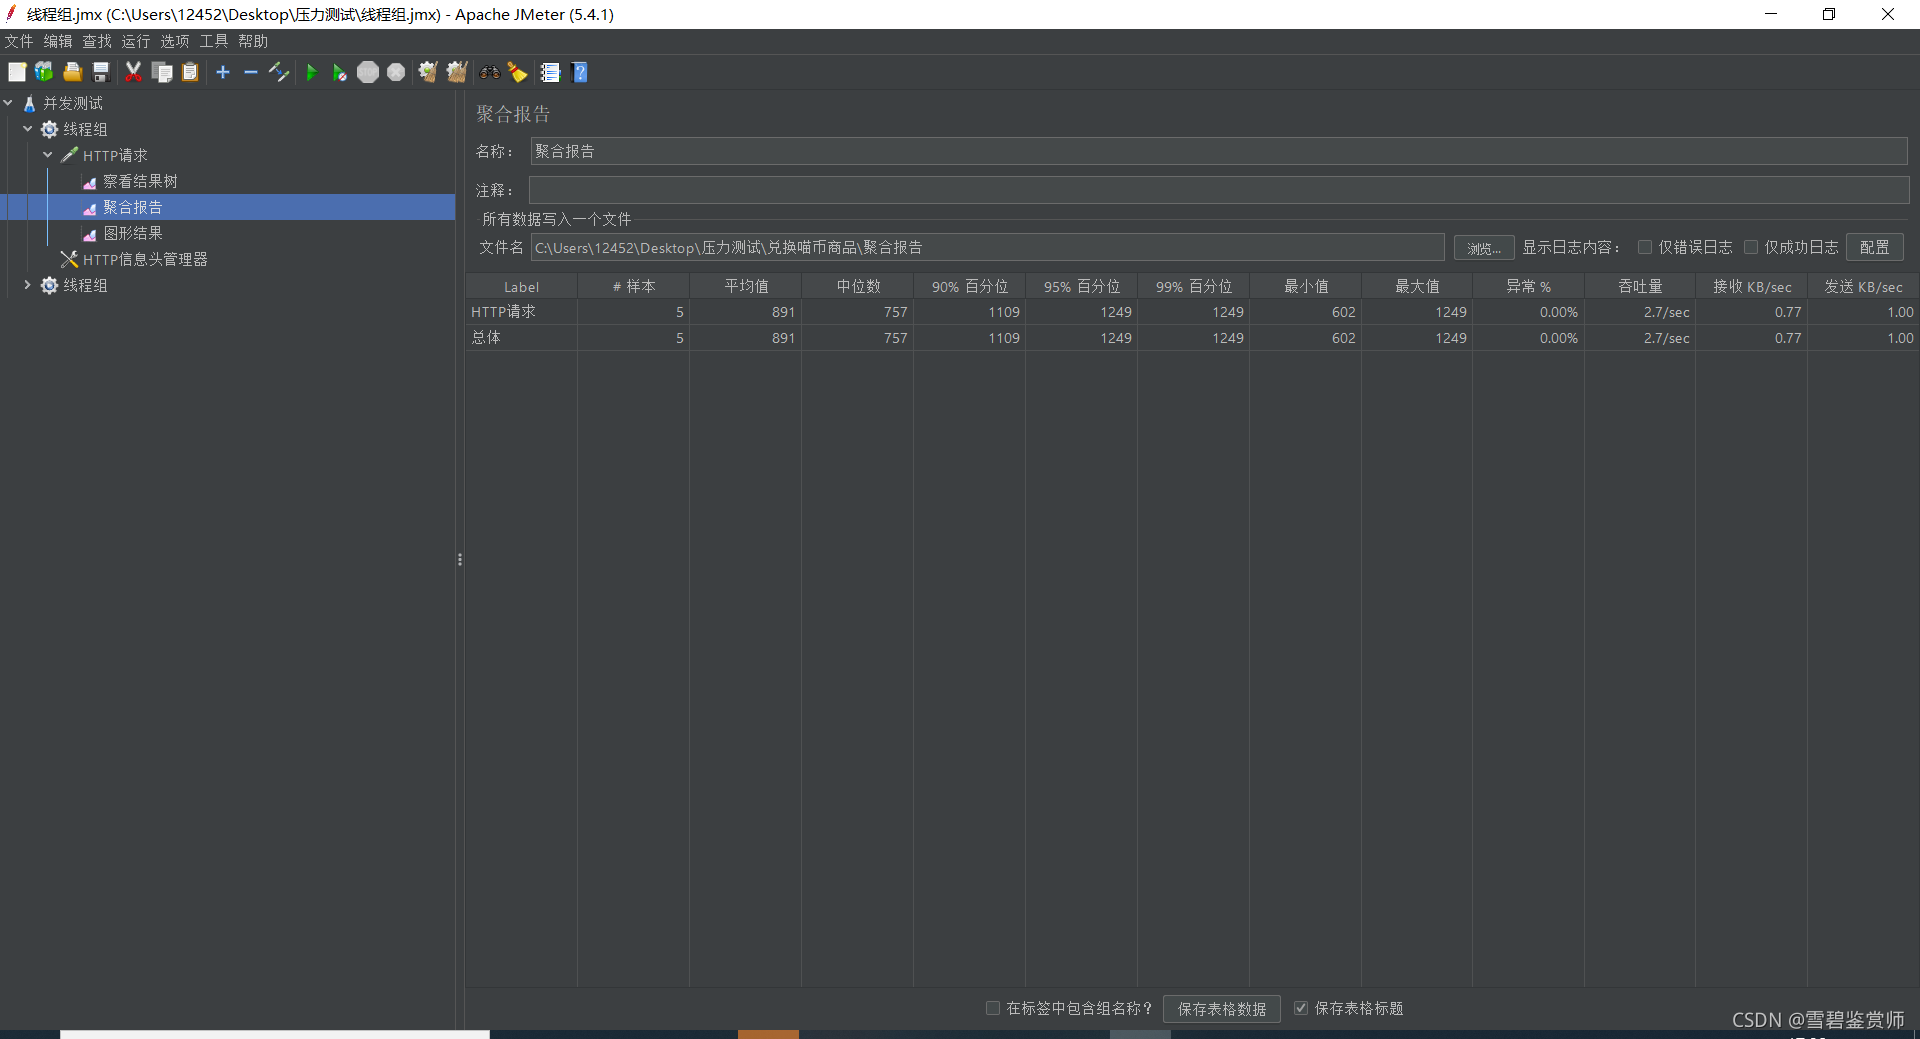Click the 浏览 browse button
Image resolution: width=1920 pixels, height=1039 pixels.
click(x=1483, y=248)
